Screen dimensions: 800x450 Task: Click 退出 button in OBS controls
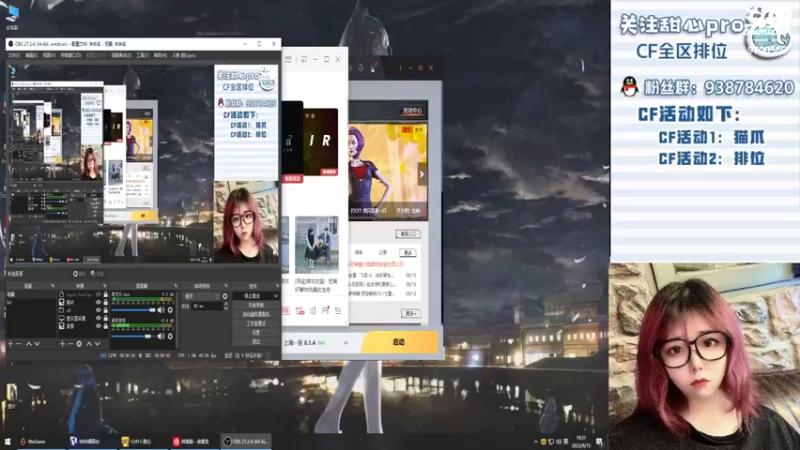tap(256, 341)
